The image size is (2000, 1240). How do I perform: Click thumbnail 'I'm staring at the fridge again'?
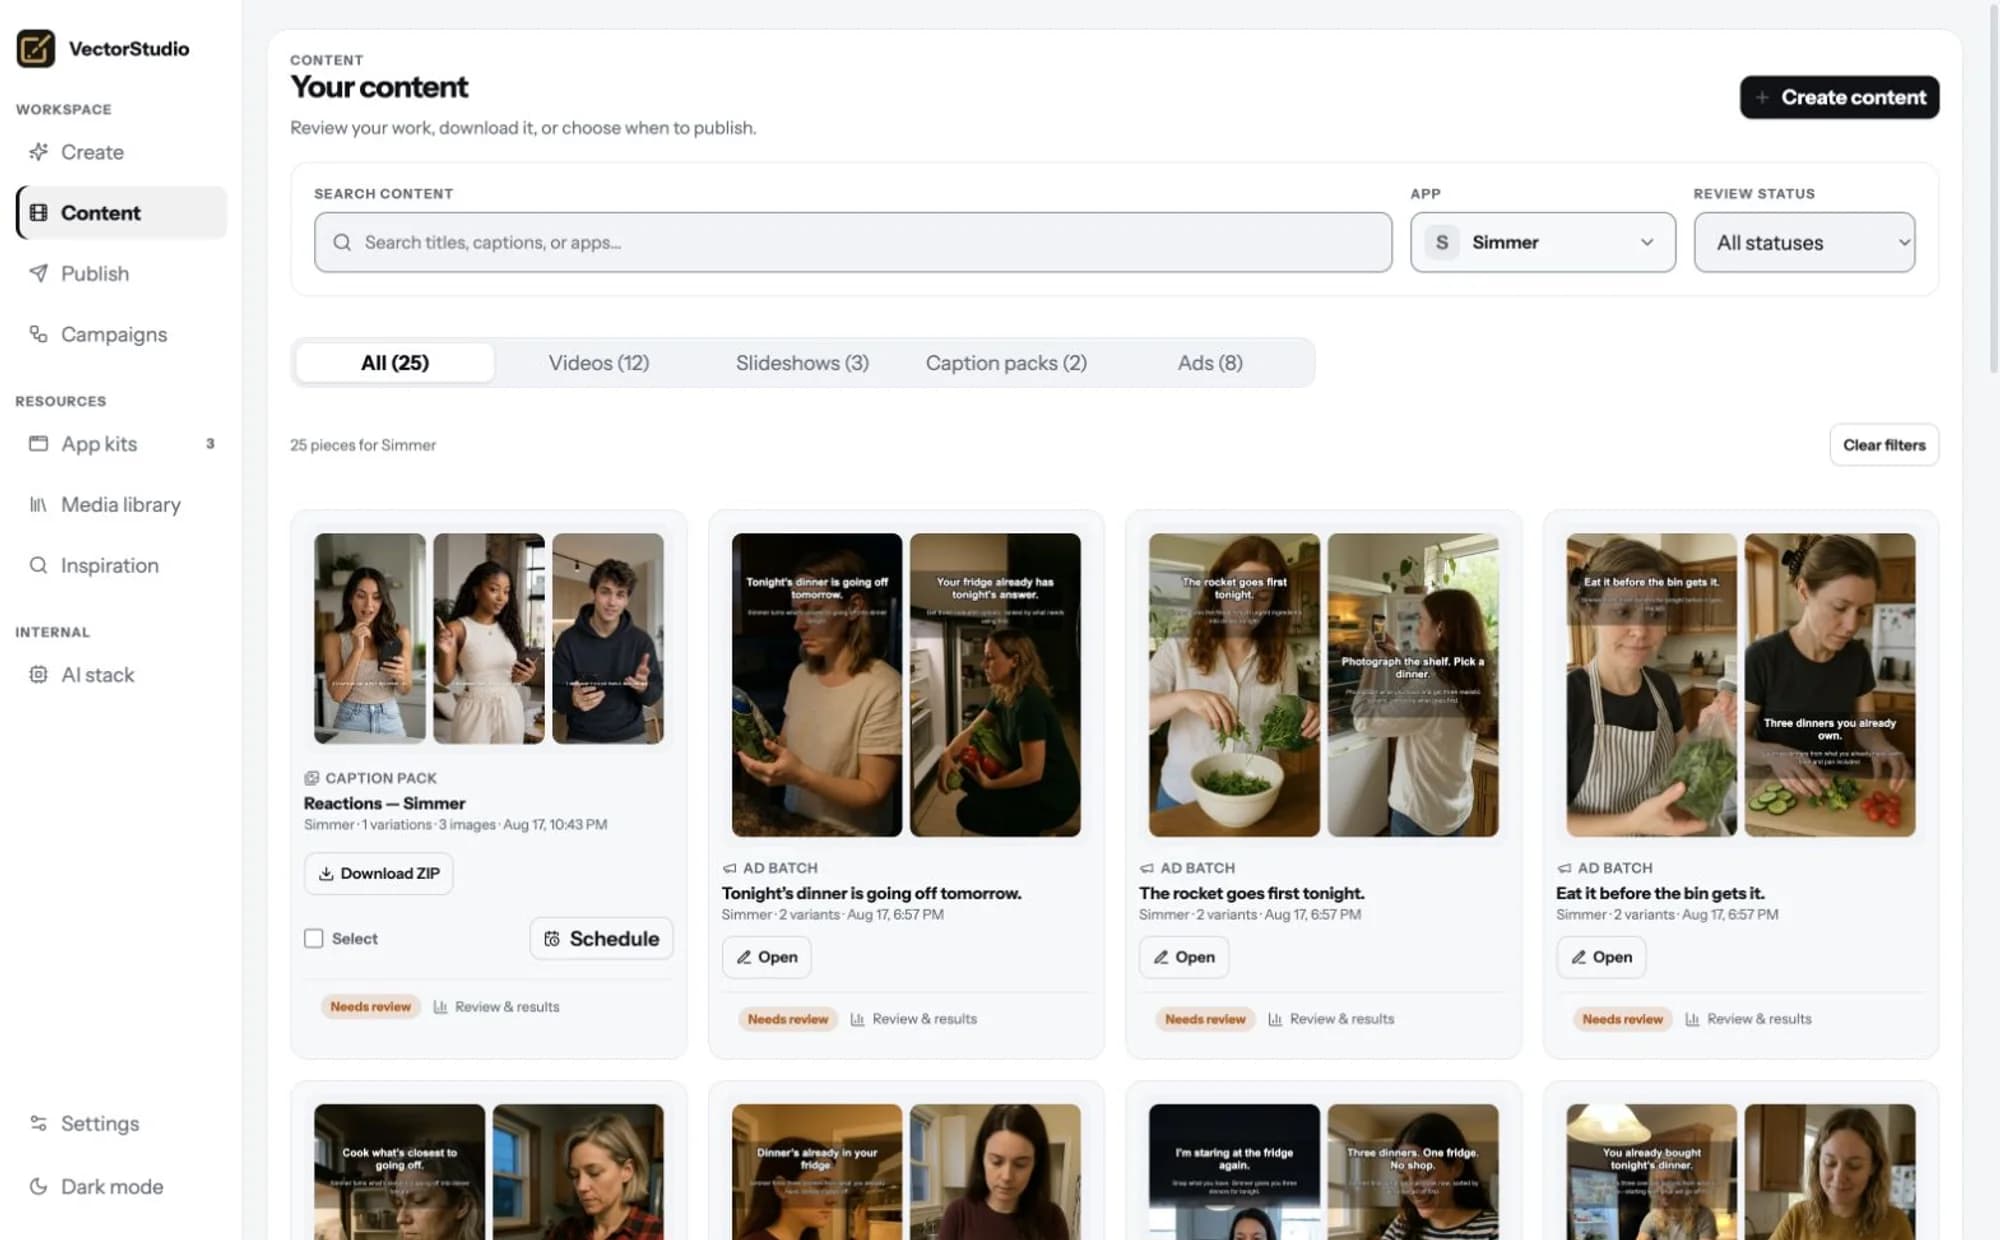(1234, 1171)
